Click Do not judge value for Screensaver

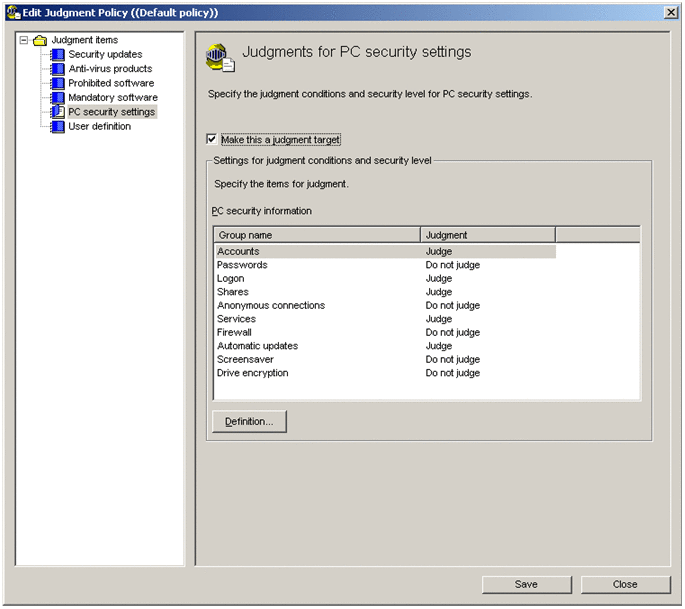point(453,360)
